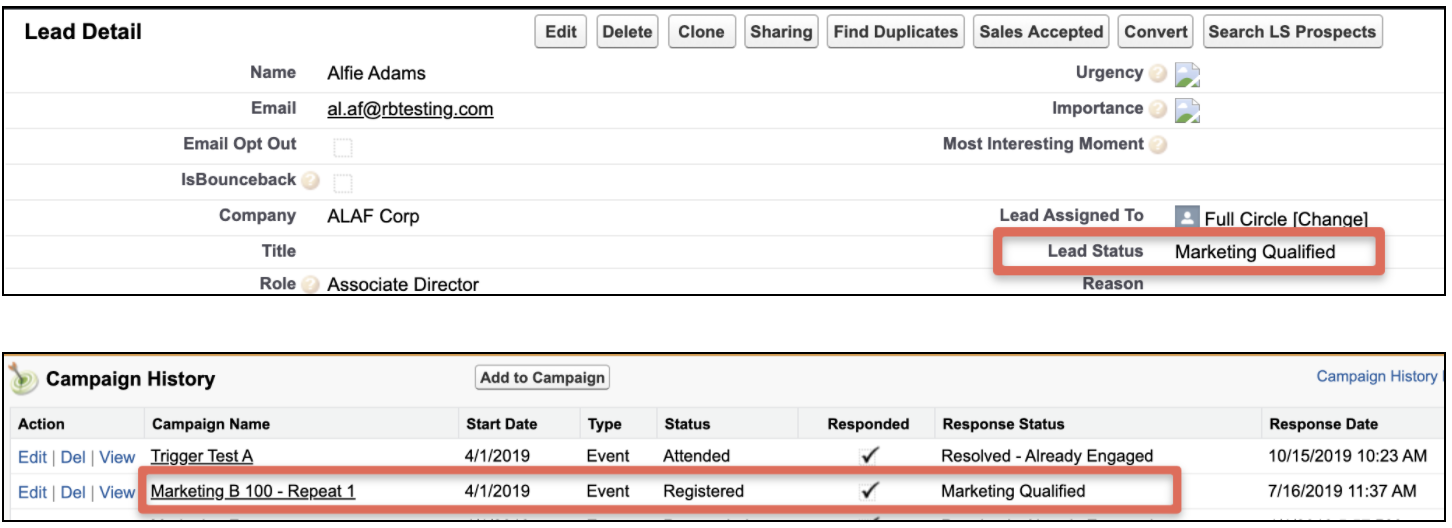This screenshot has height=528, width=1452.
Task: Click the Lead Status value Marketing Qualified
Action: (1255, 252)
